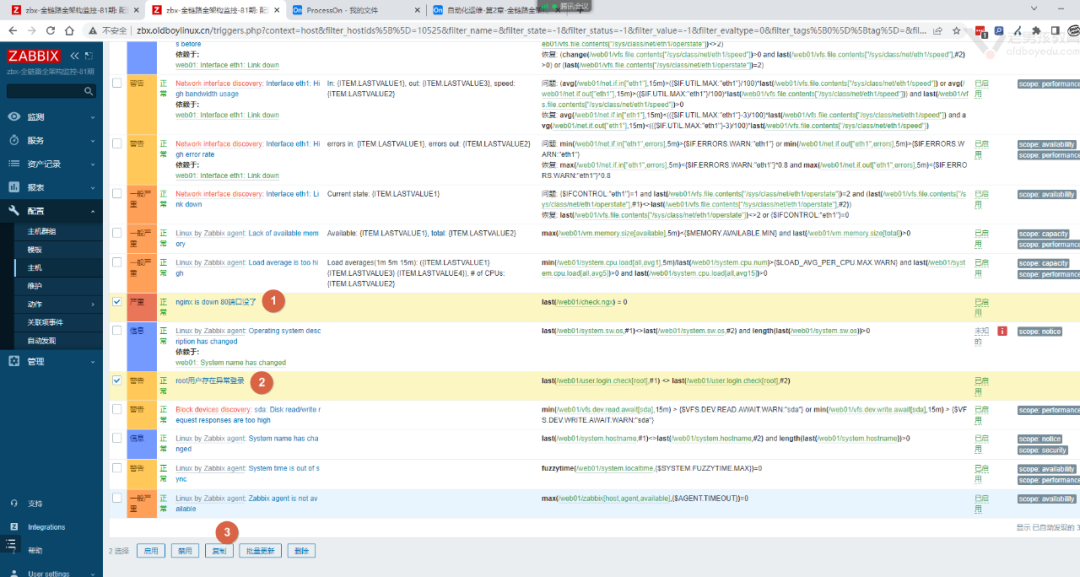Collapse the Zabbix sidebar with double-arrow icon
The width and height of the screenshot is (1080, 577).
point(74,56)
